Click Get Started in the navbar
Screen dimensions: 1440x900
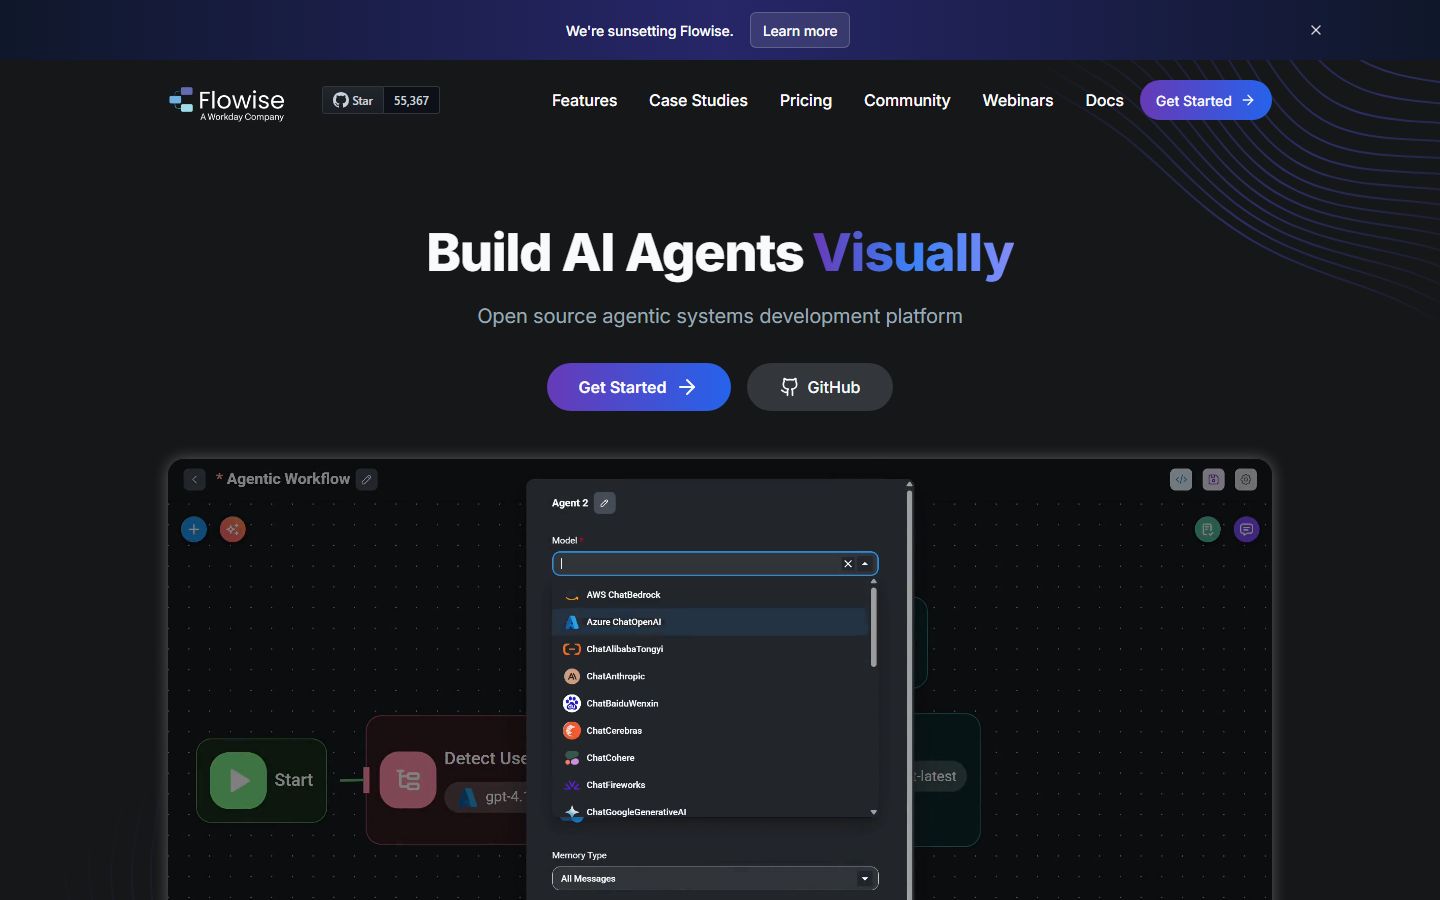pos(1206,100)
